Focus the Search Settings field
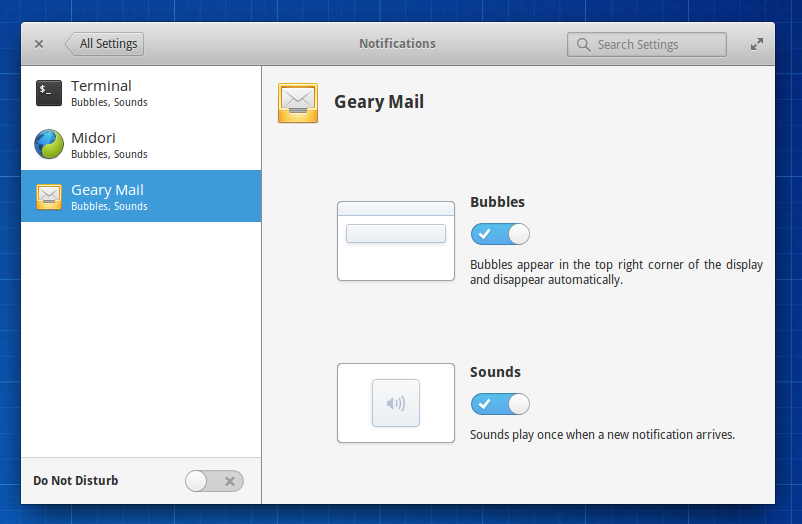Image resolution: width=802 pixels, height=524 pixels. tap(647, 45)
